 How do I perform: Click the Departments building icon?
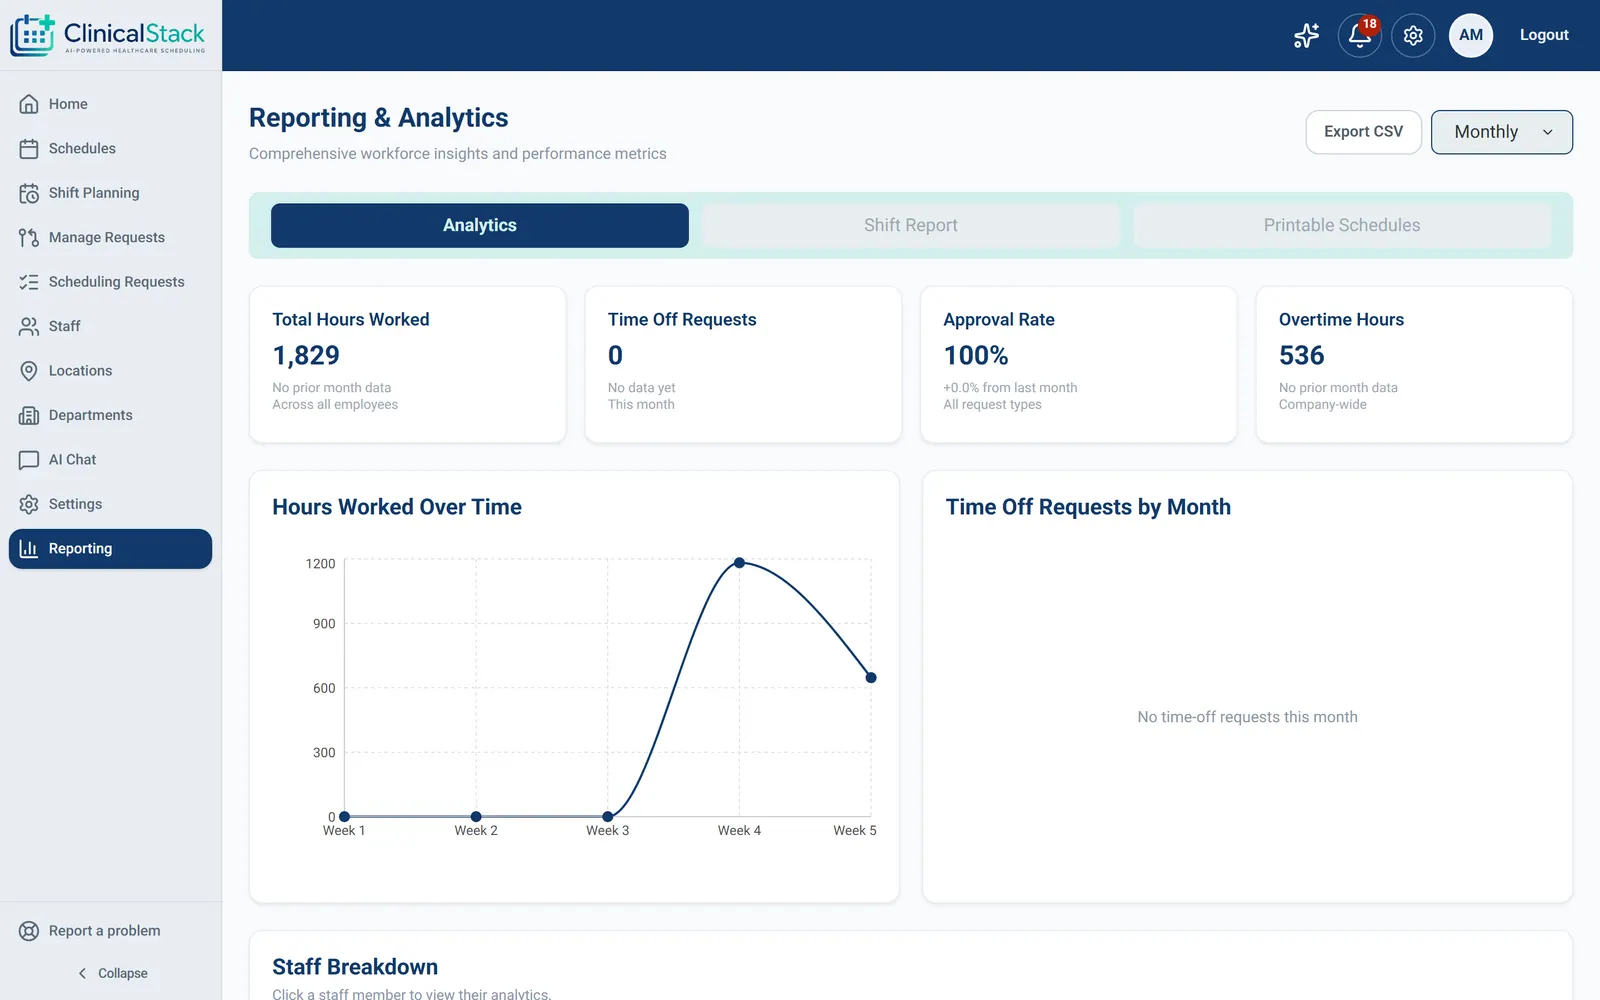point(29,415)
